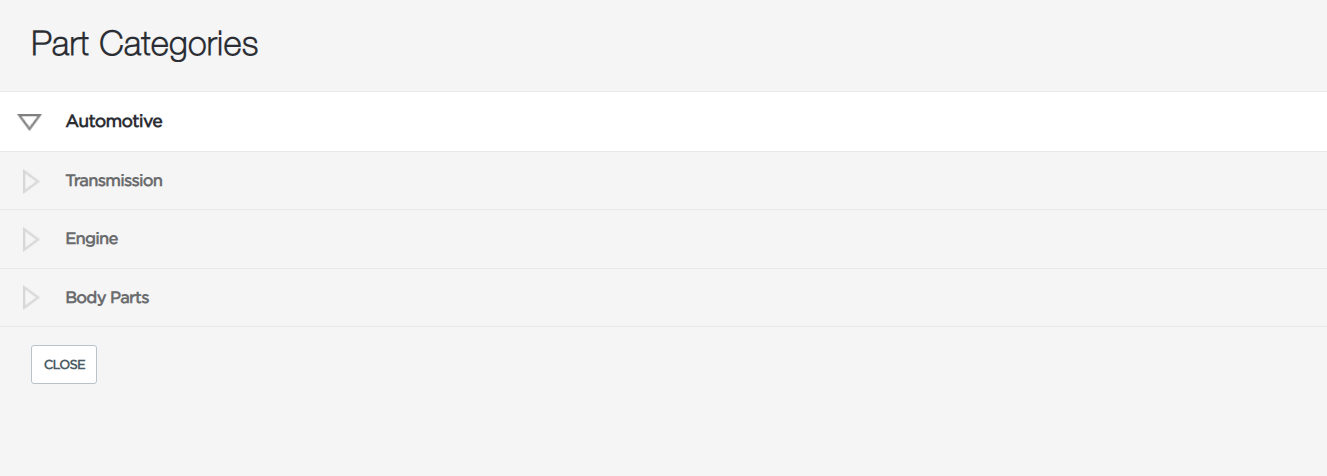This screenshot has width=1327, height=476.
Task: Select the Transmission category label
Action: tap(114, 181)
